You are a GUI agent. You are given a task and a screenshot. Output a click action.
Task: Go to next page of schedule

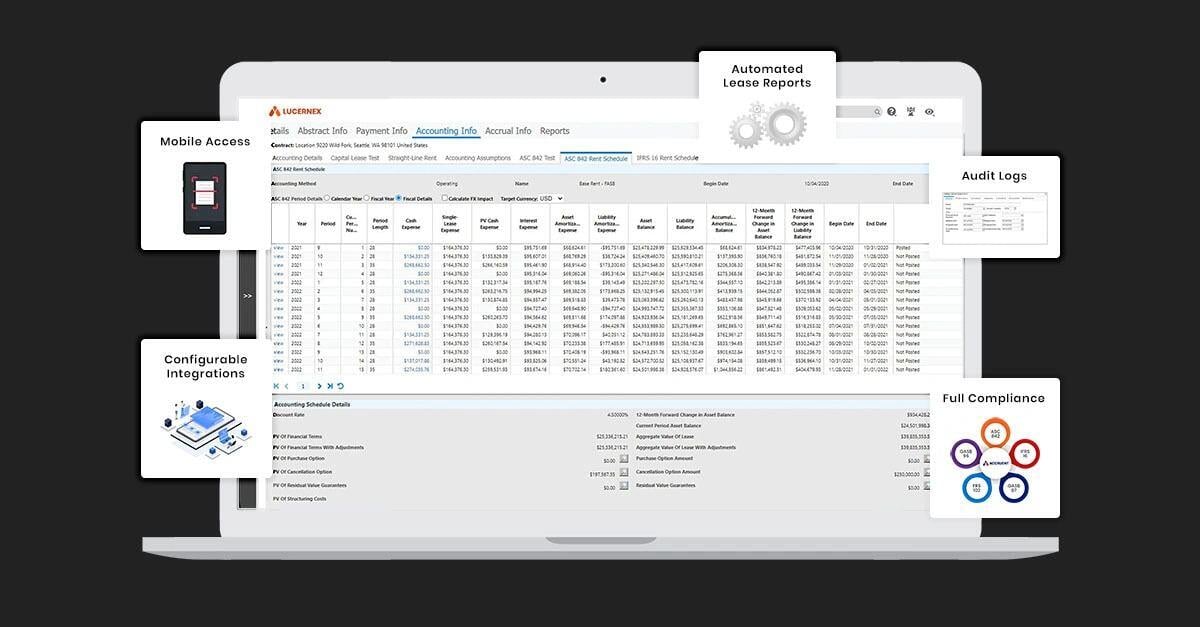pos(320,386)
